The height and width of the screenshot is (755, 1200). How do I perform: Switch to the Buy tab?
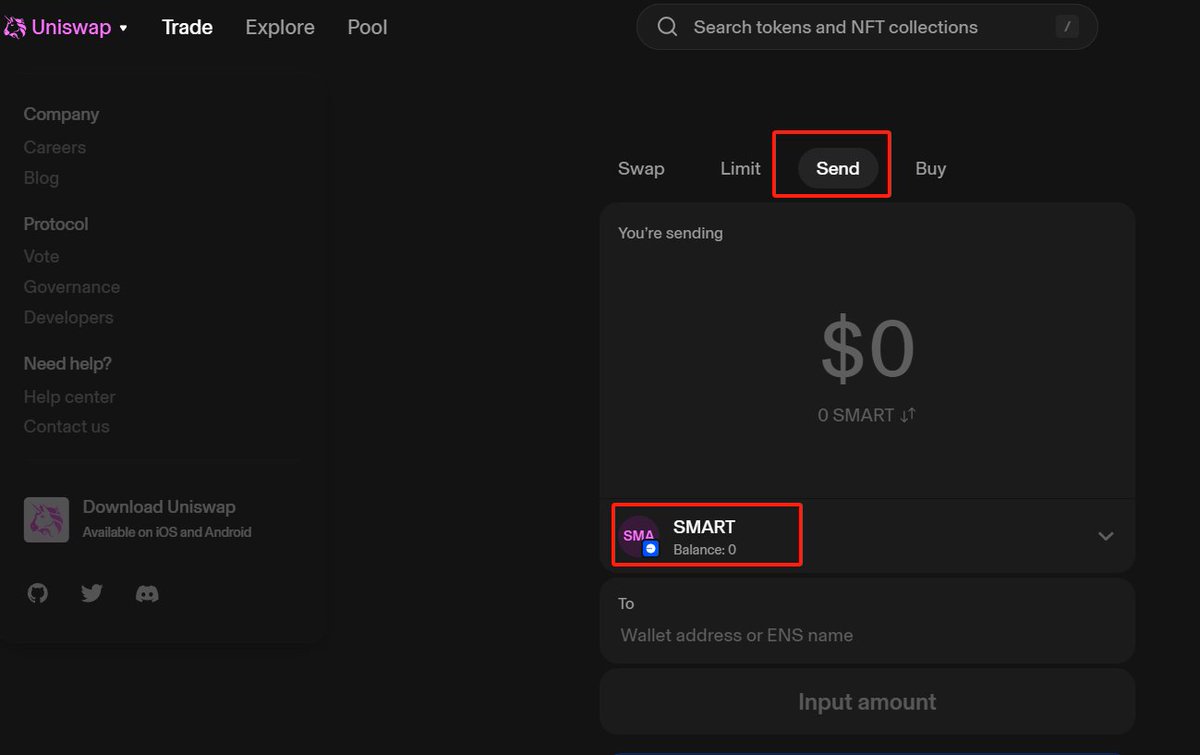click(930, 168)
